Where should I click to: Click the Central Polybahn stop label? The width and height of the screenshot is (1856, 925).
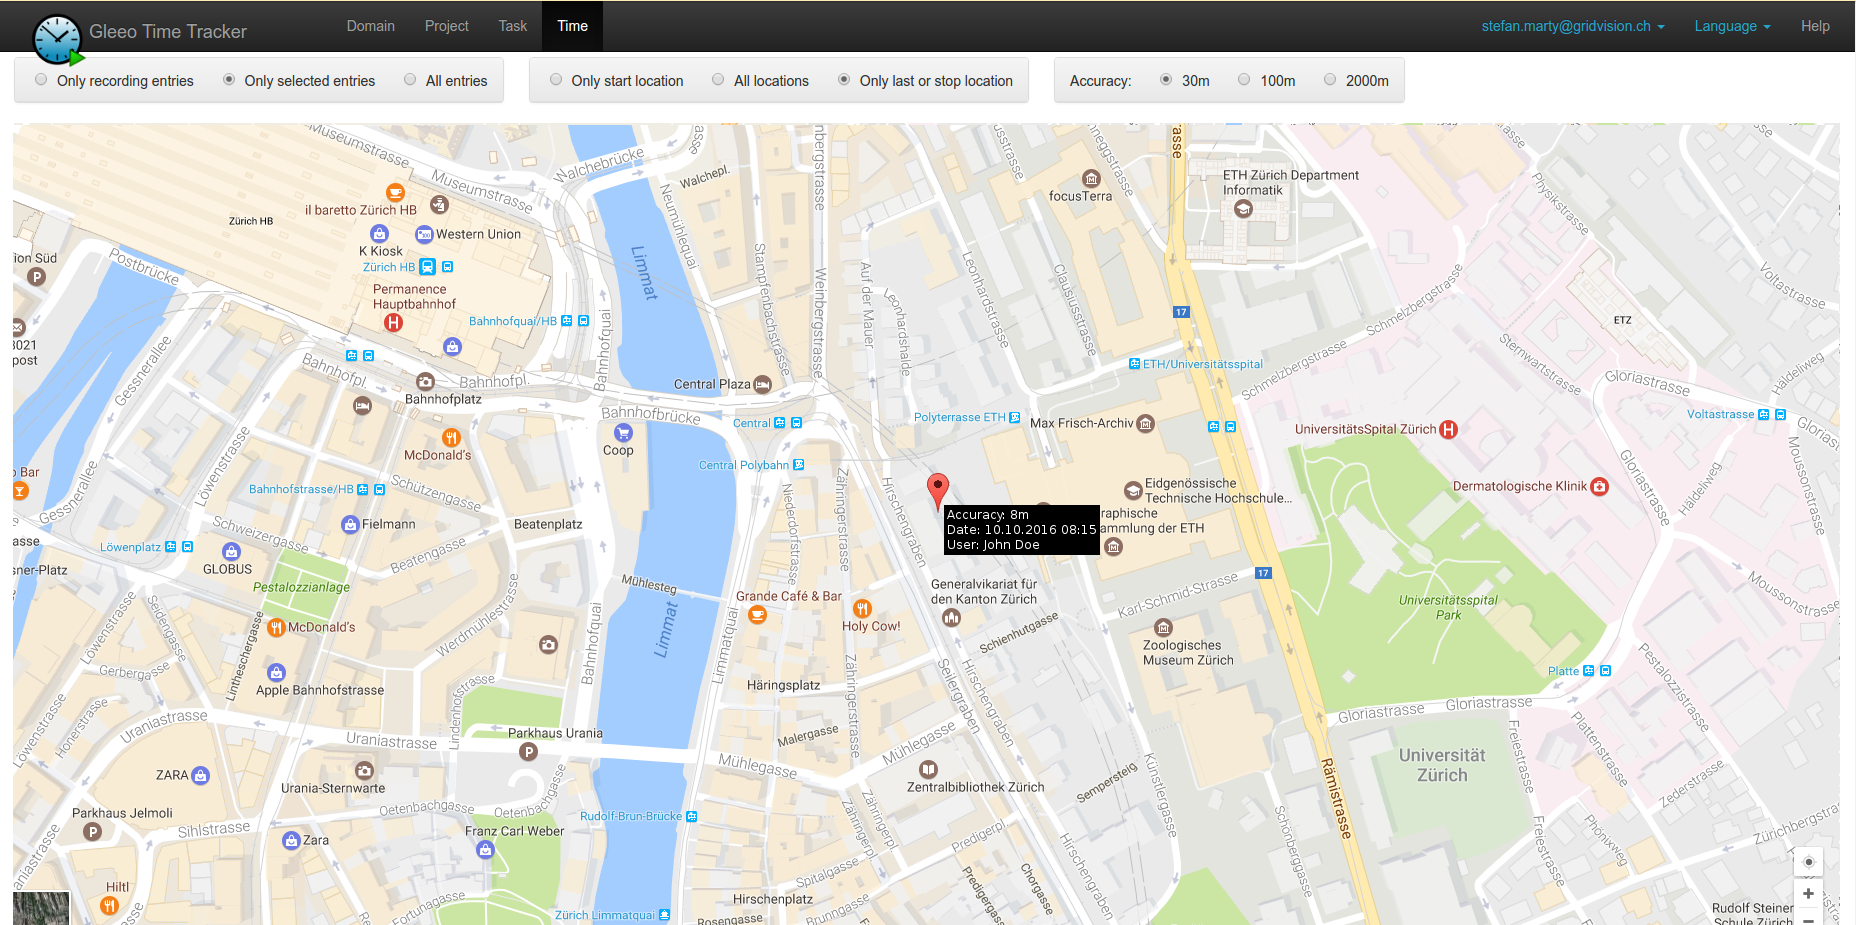click(744, 465)
